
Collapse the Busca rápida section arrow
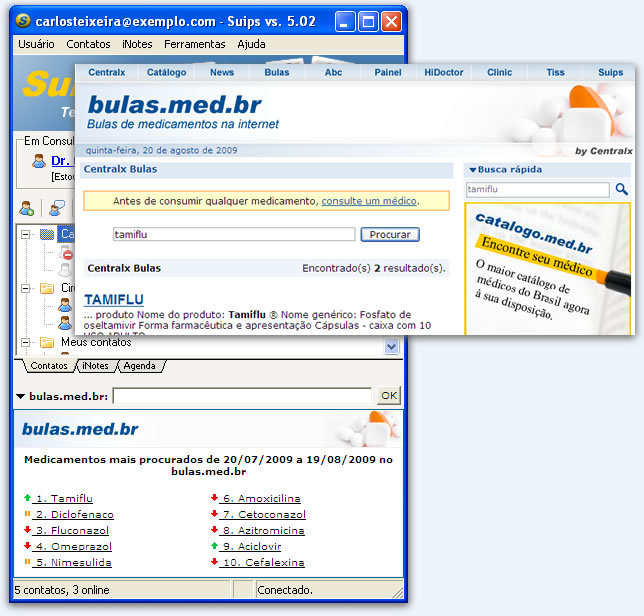tap(472, 170)
